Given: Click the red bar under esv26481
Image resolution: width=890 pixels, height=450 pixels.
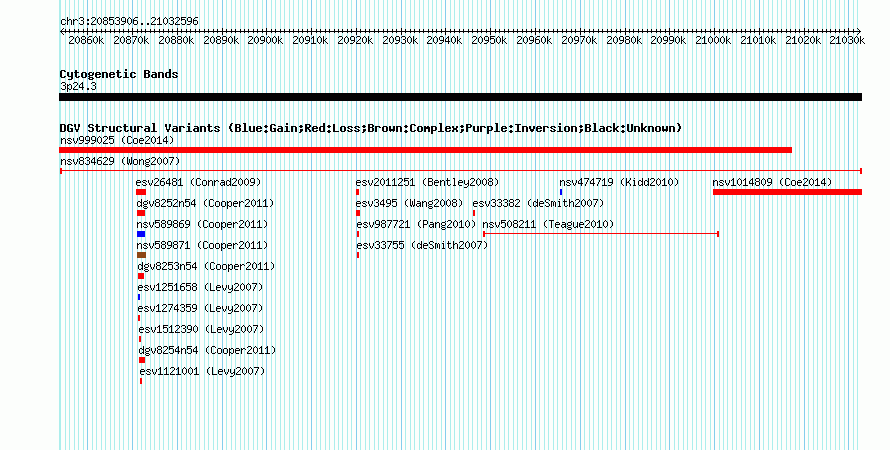Looking at the screenshot, I should [x=141, y=192].
